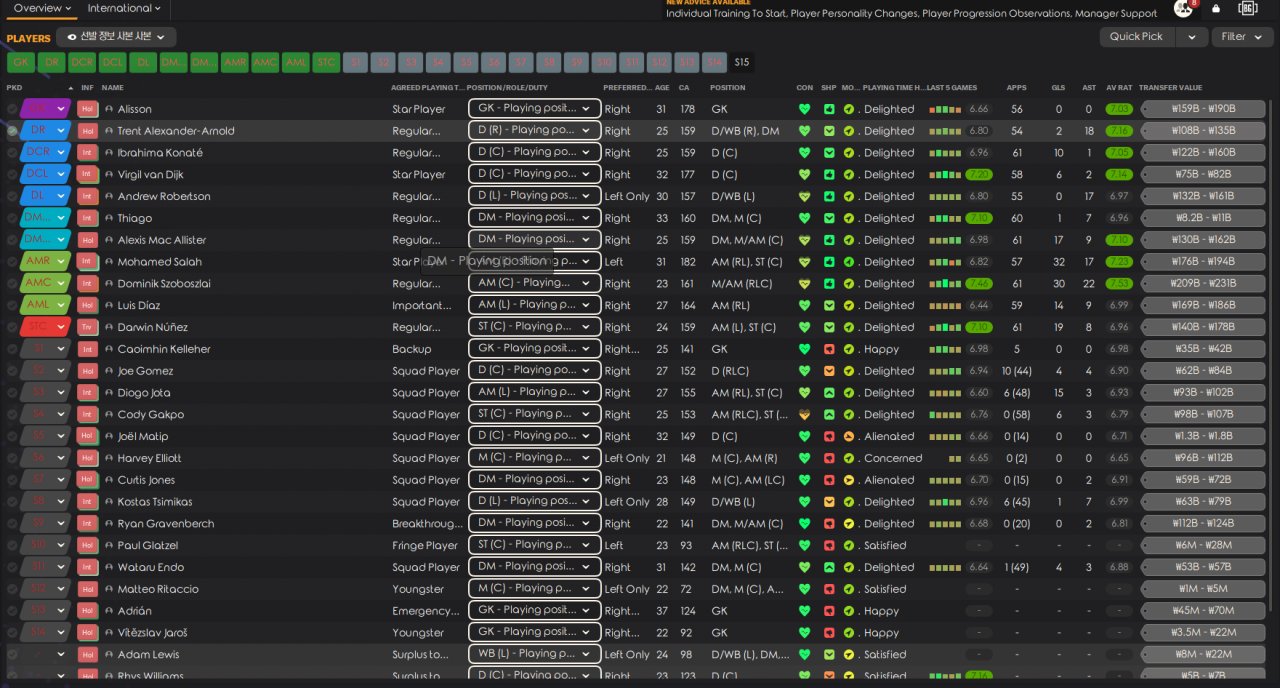Toggle the selection tick for Adam Lewis
Screen dimensions: 1280x688
coord(12,655)
